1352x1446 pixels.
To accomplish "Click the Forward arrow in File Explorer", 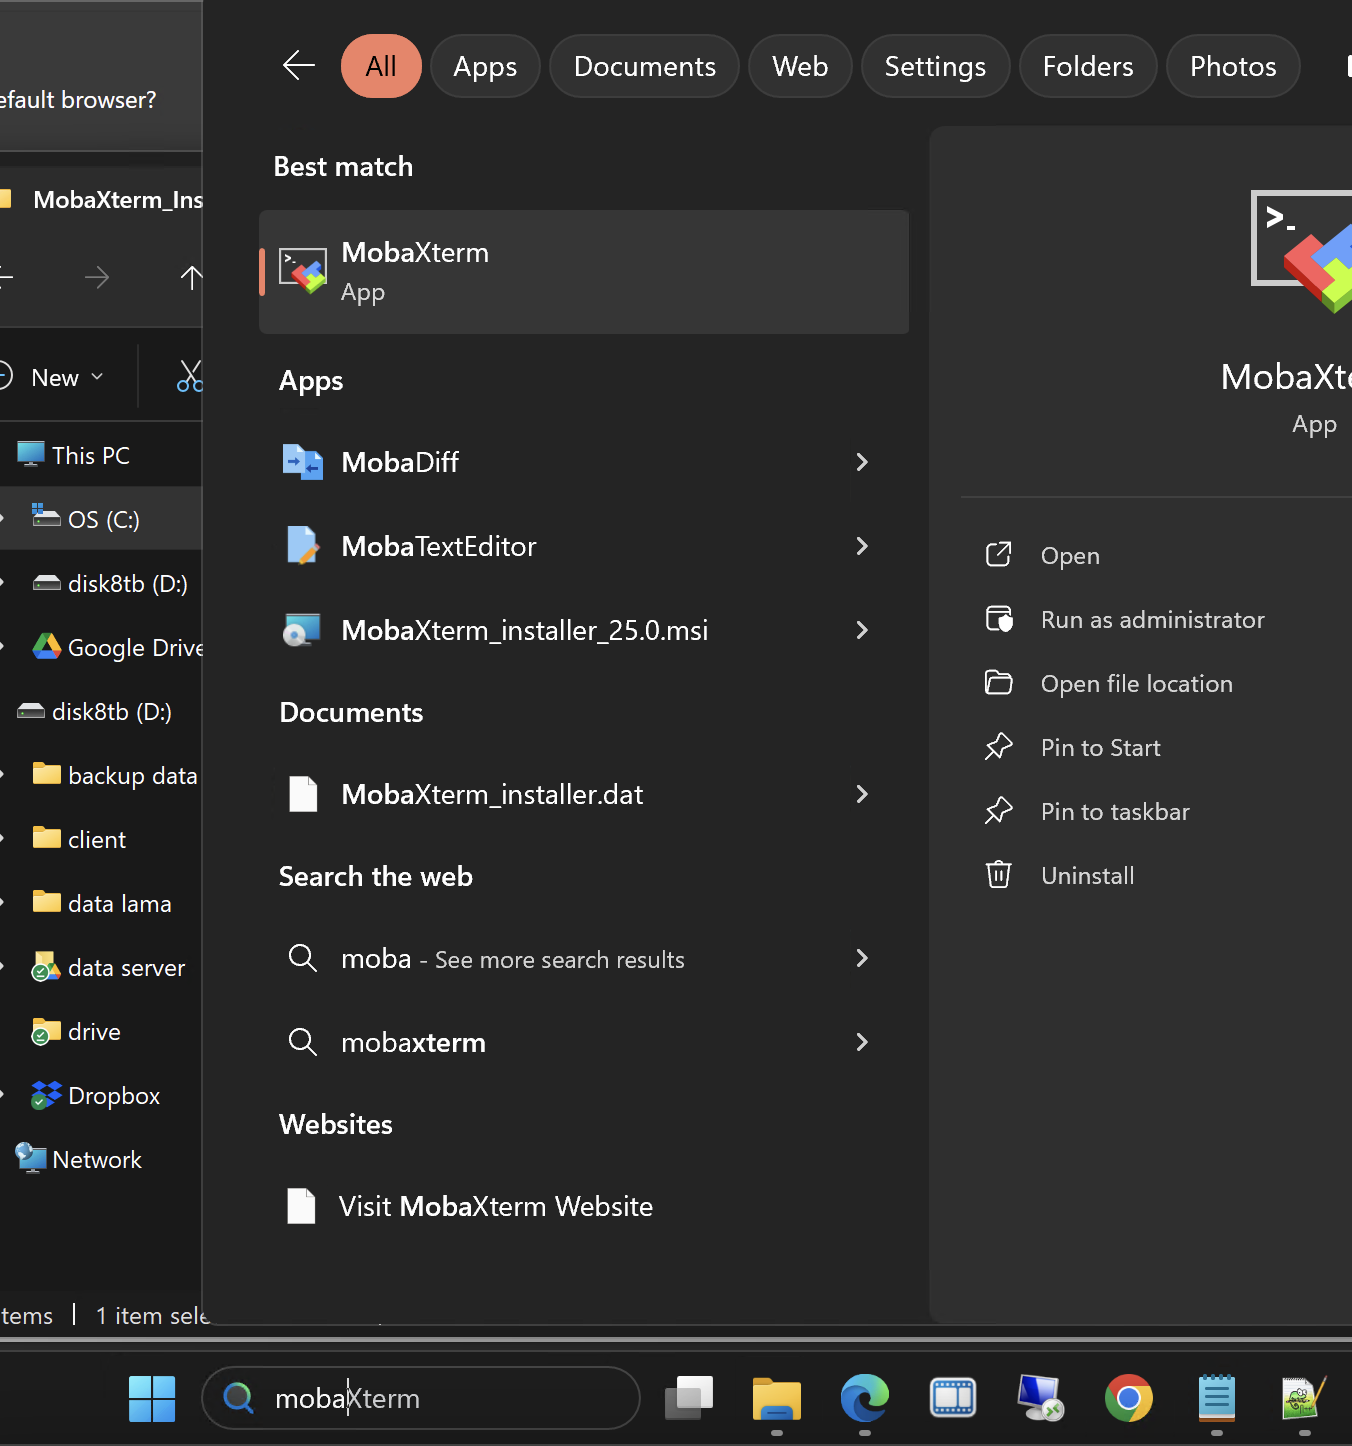I will point(97,277).
